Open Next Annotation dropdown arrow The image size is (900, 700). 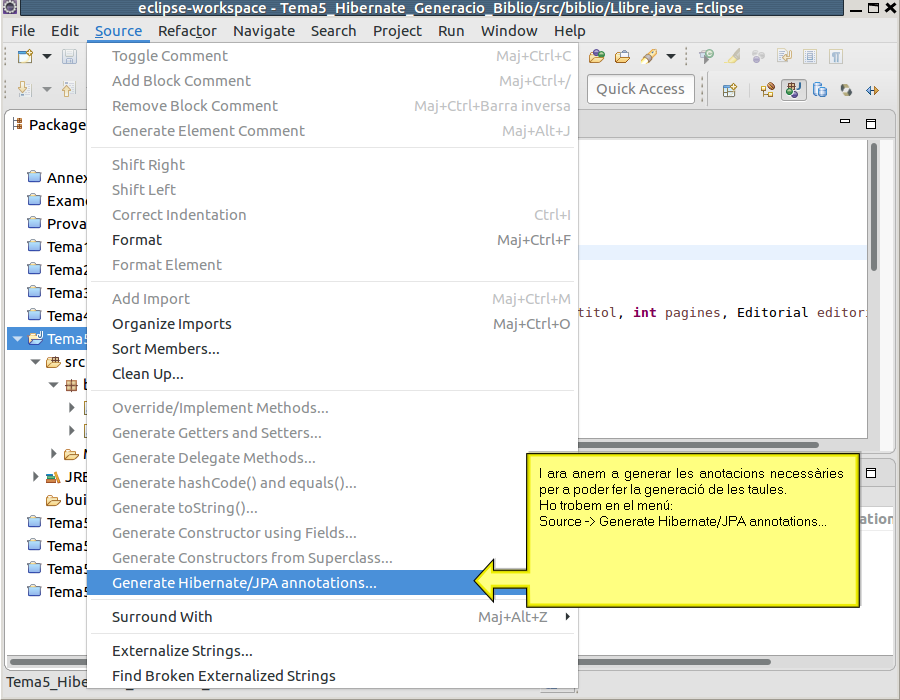pyautogui.click(x=47, y=90)
